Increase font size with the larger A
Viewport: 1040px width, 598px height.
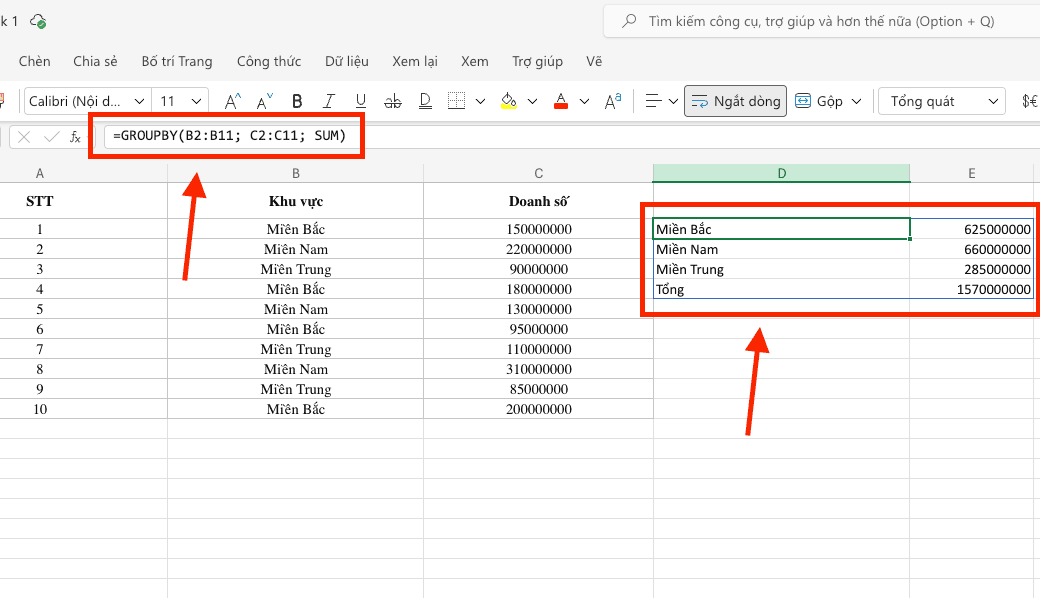232,101
